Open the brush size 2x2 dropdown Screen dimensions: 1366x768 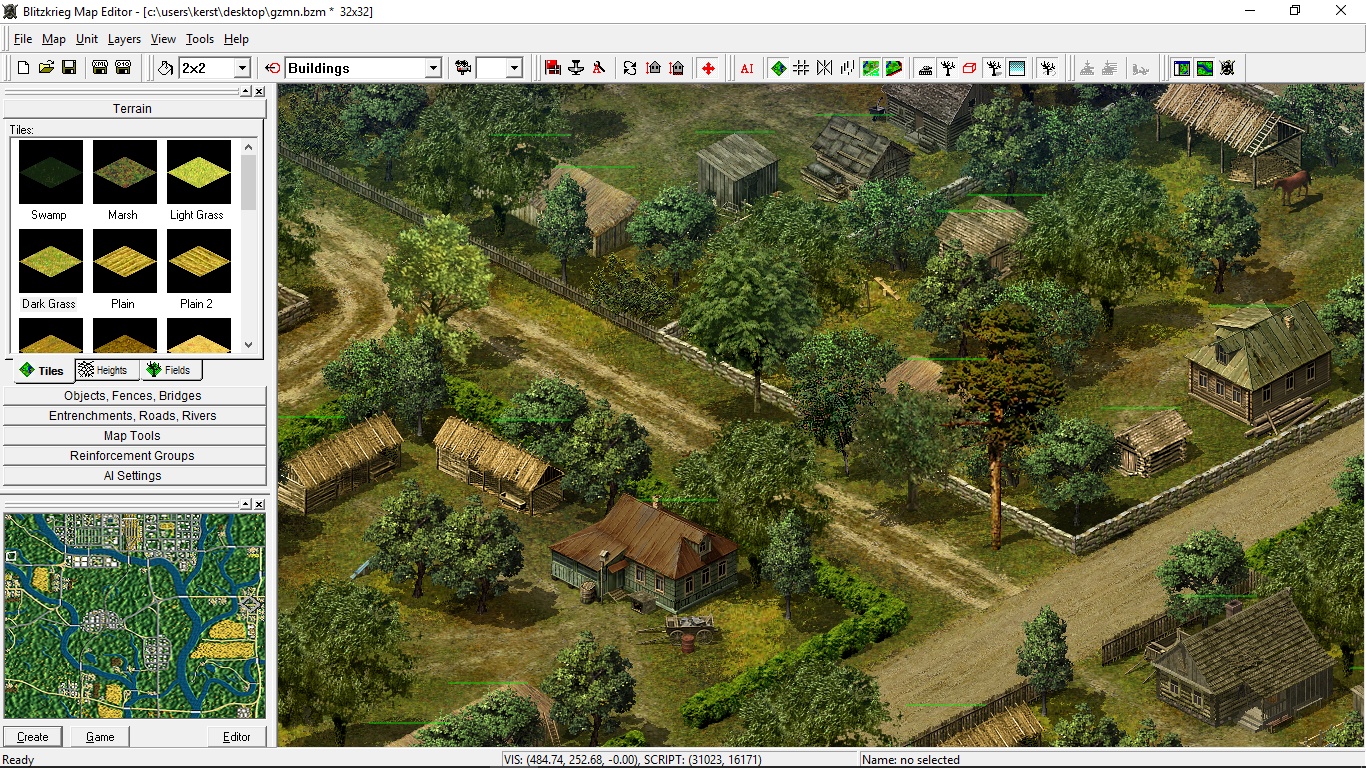coord(241,68)
